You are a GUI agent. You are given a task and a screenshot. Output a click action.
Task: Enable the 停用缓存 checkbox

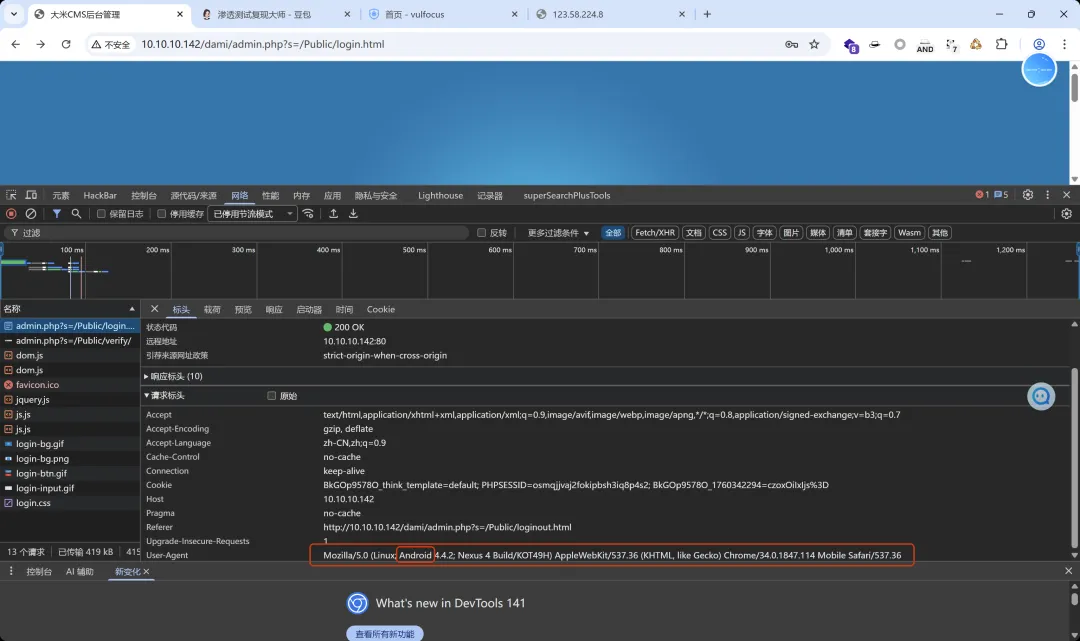click(162, 214)
